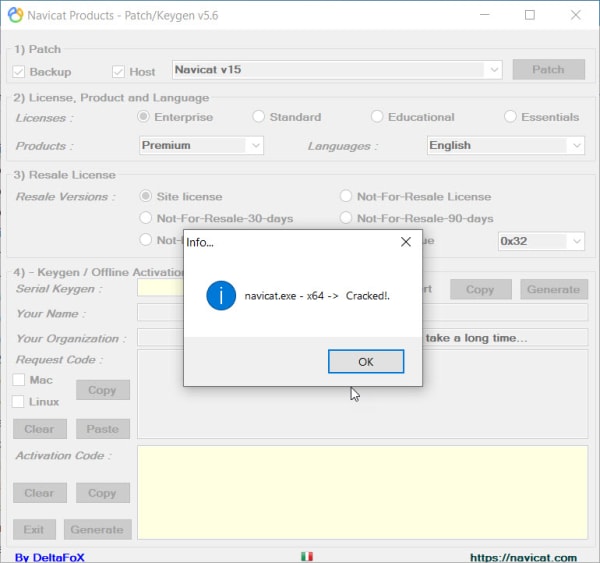Click Clear under Activation Code
Screen dimensions: 600x563
coord(40,493)
